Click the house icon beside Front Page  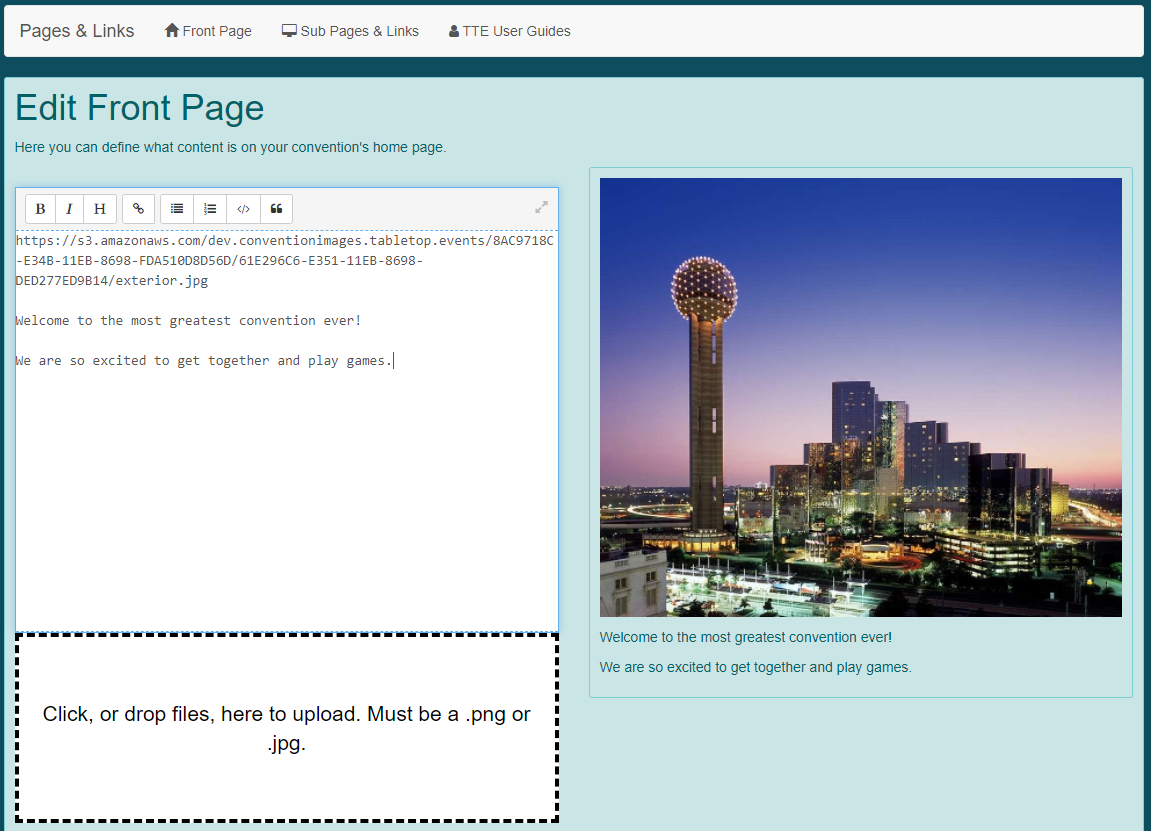point(172,30)
